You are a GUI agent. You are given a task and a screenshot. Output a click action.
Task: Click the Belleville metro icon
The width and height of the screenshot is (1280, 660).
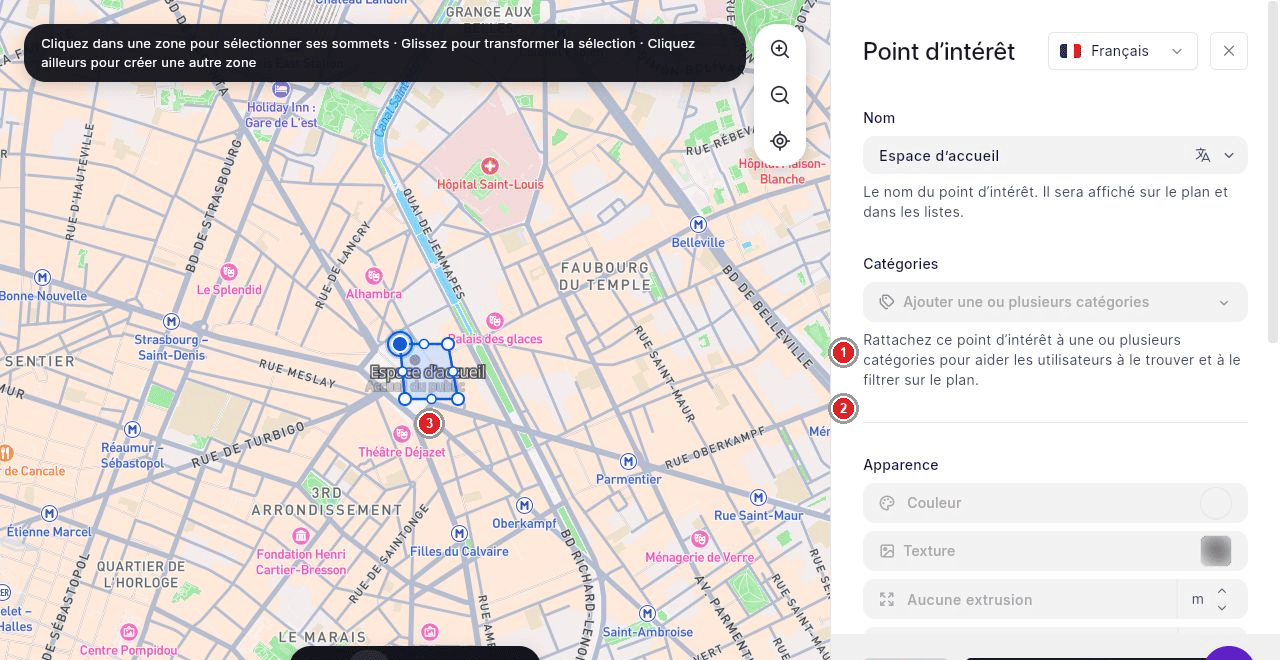[699, 224]
